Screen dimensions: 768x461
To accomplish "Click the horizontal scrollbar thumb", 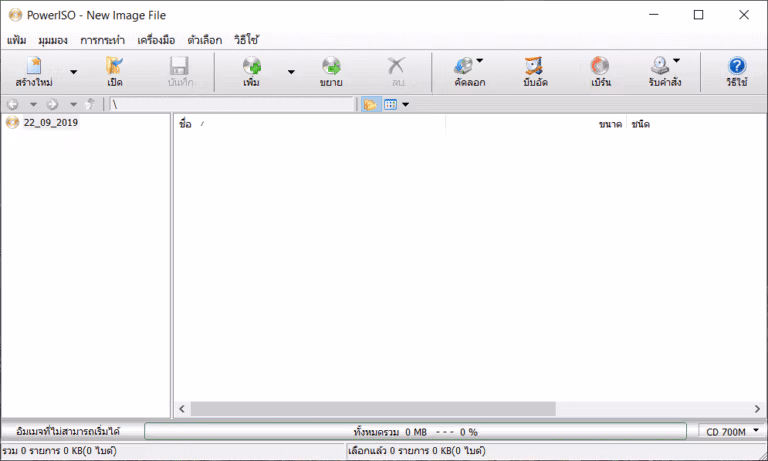I will 373,409.
